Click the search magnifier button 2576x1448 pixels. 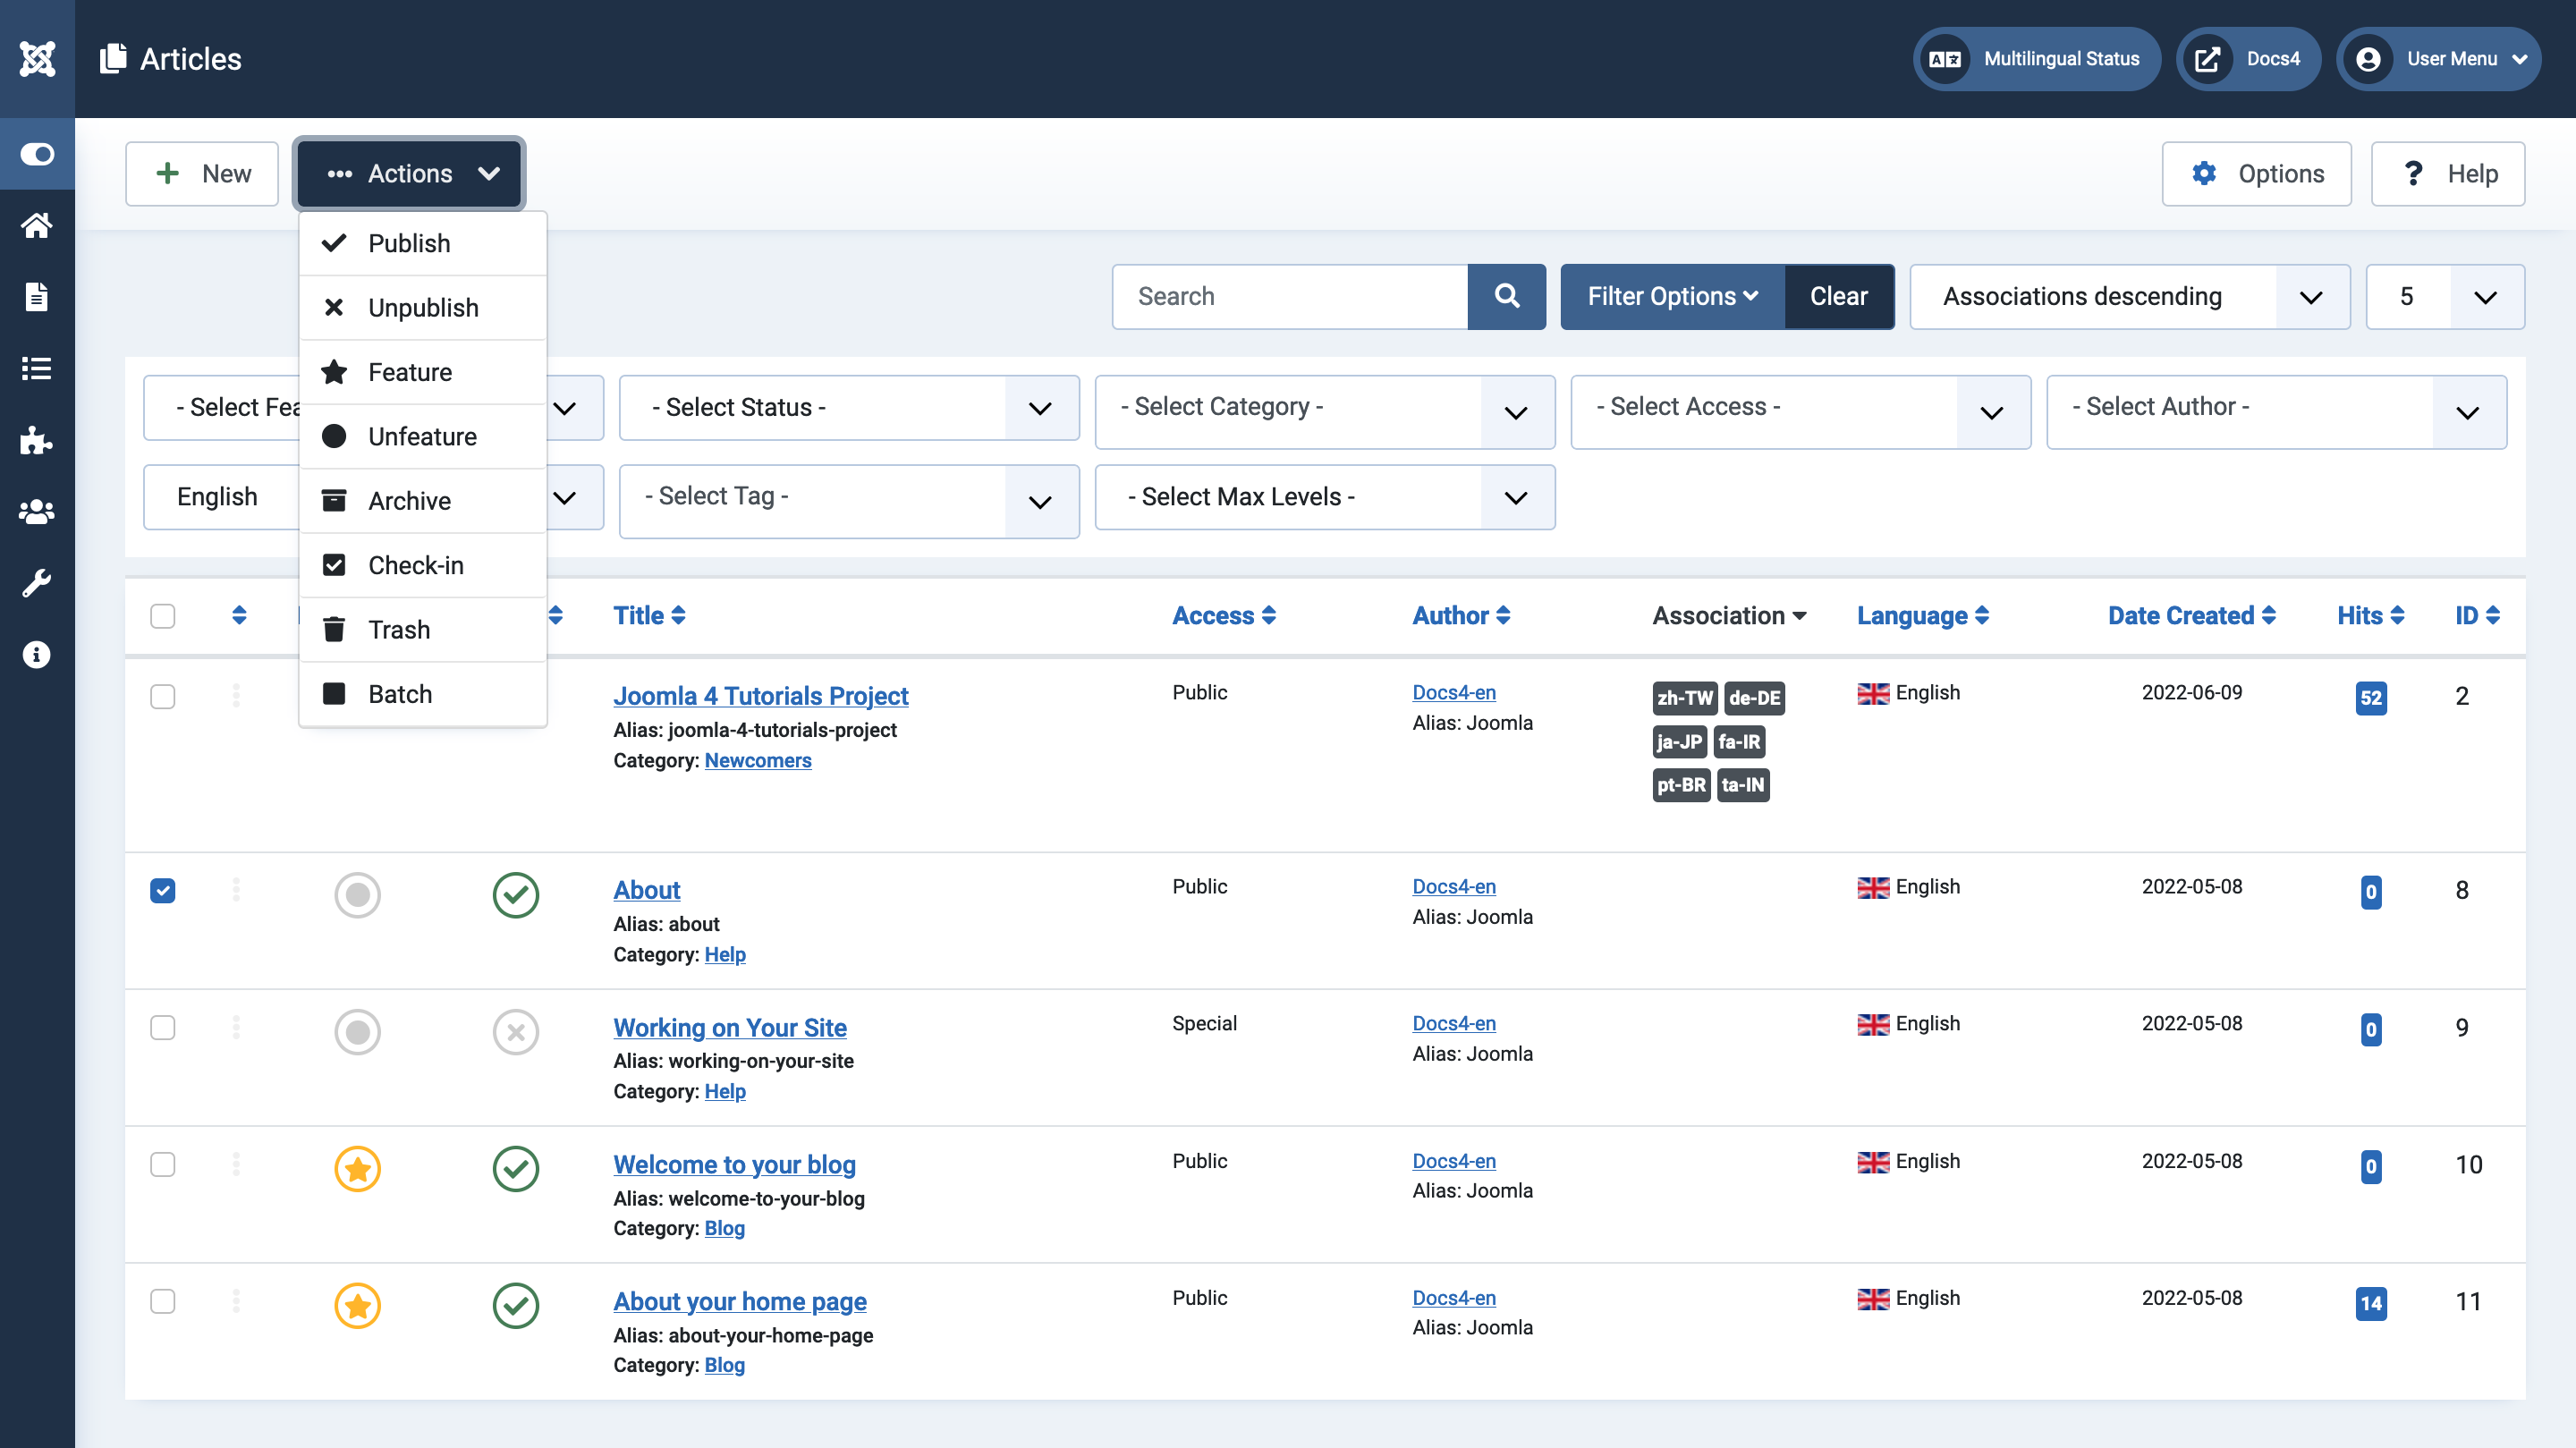[1506, 296]
